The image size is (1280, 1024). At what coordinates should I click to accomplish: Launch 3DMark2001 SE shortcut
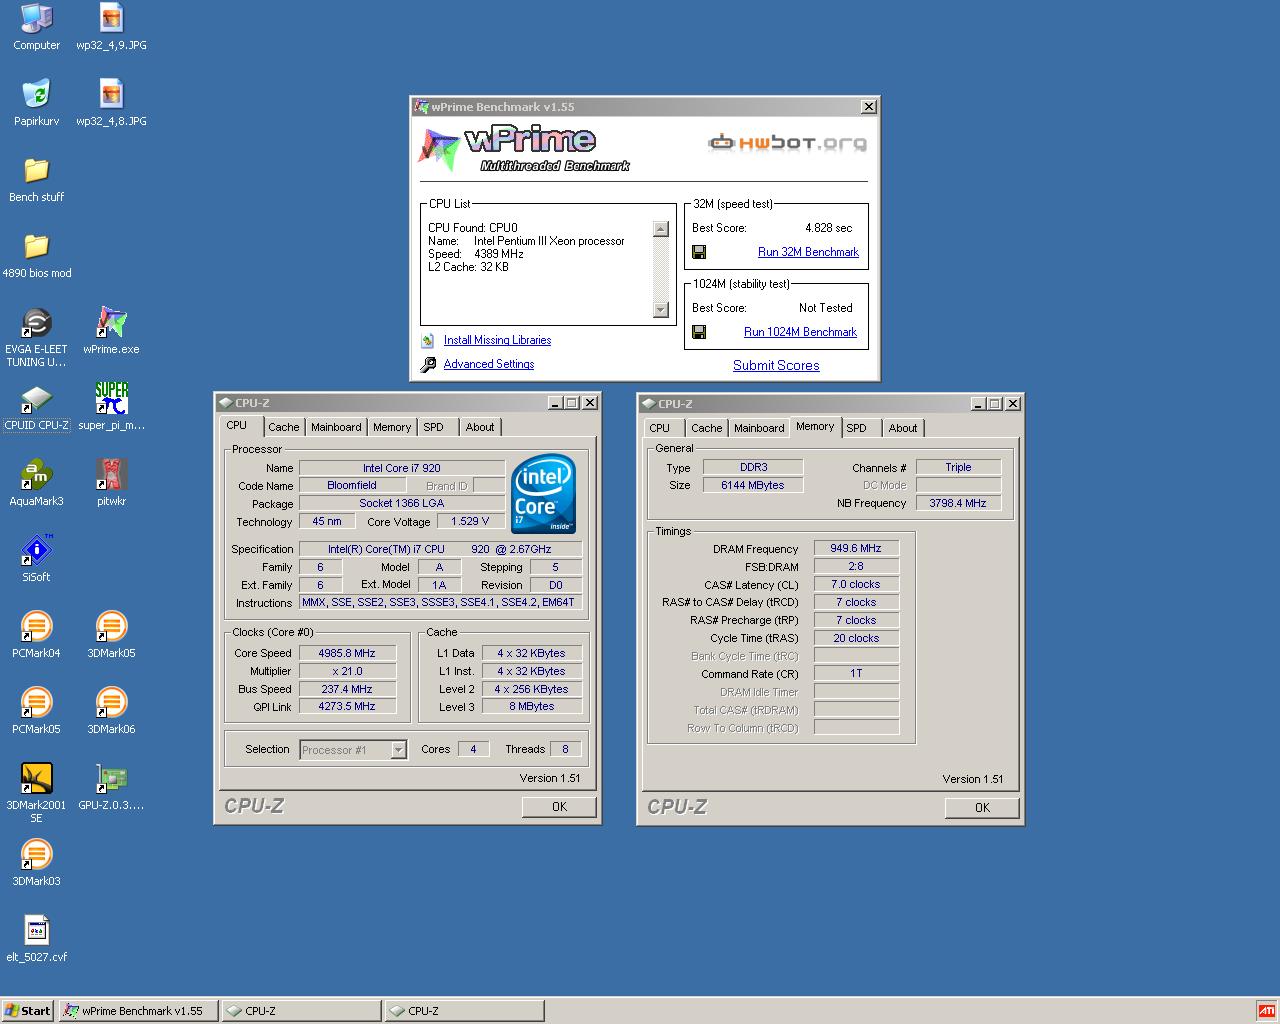(36, 793)
